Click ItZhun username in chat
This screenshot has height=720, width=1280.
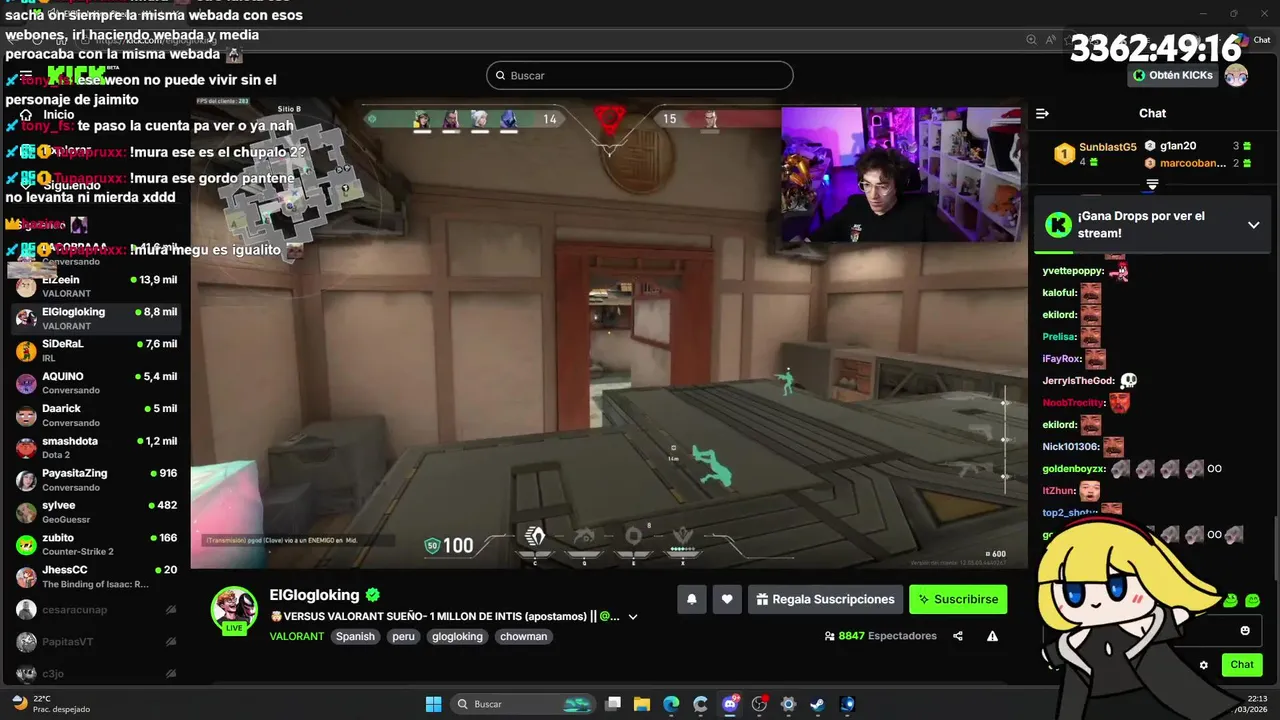pos(1059,490)
